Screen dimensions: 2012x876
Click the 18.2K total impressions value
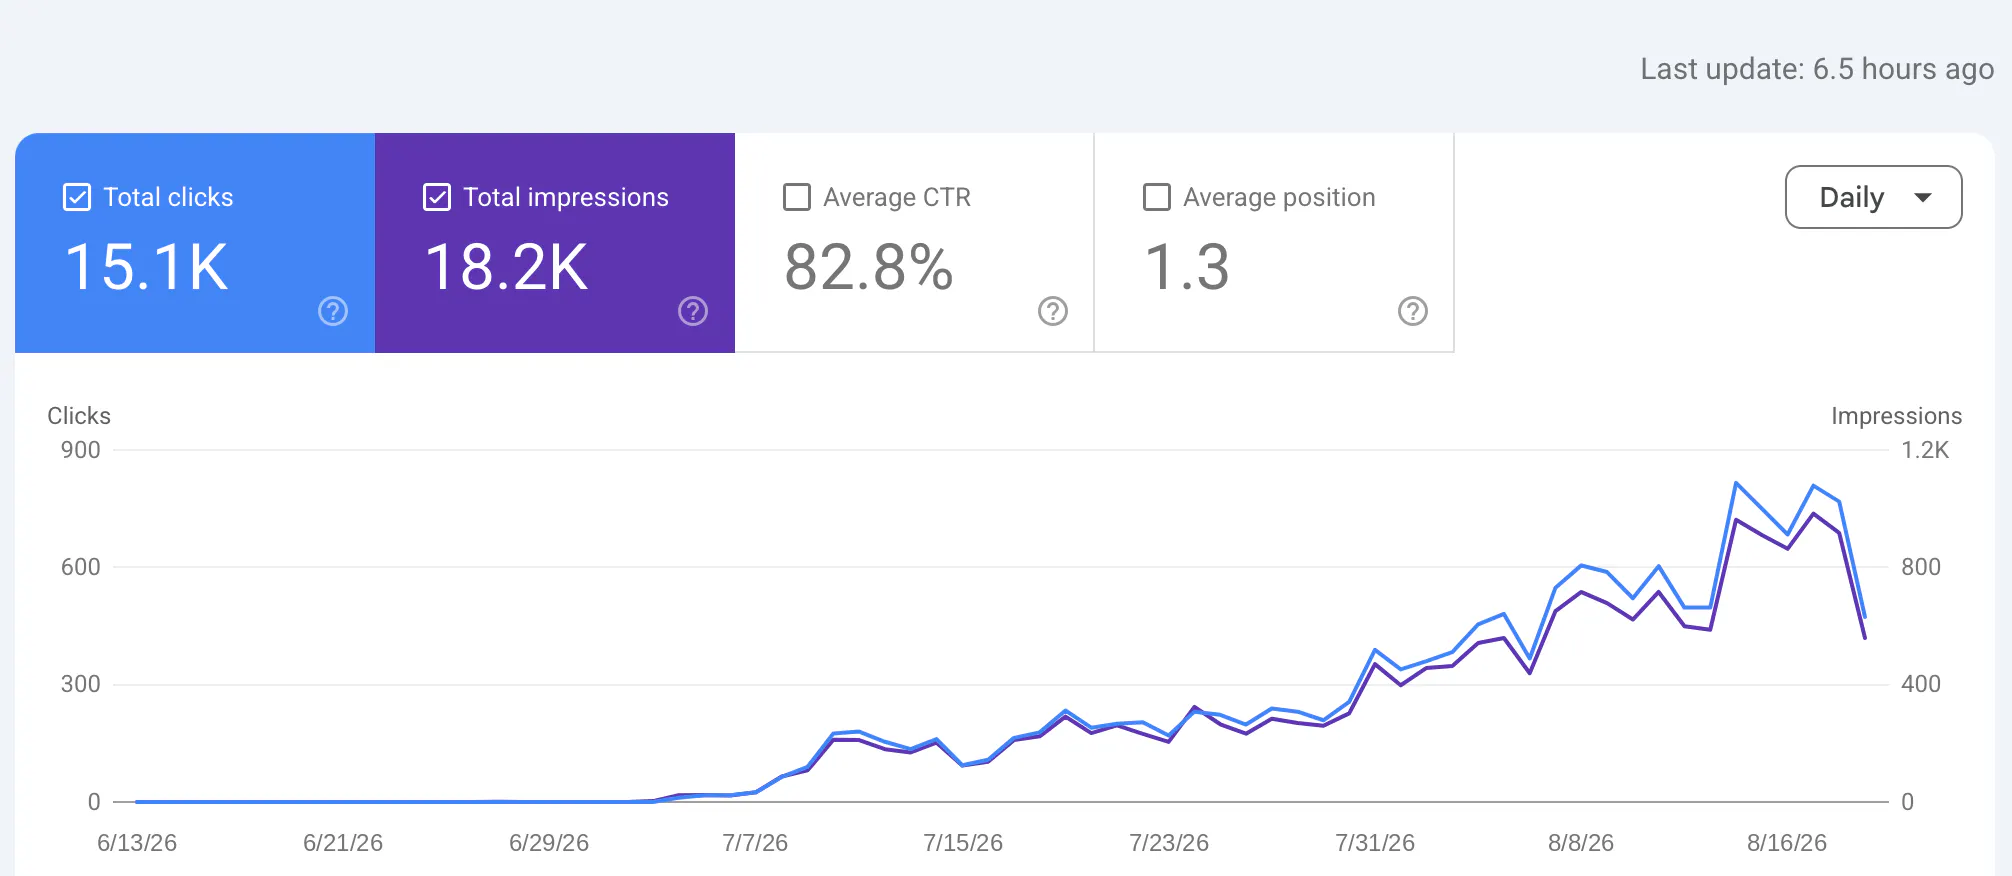coord(507,267)
